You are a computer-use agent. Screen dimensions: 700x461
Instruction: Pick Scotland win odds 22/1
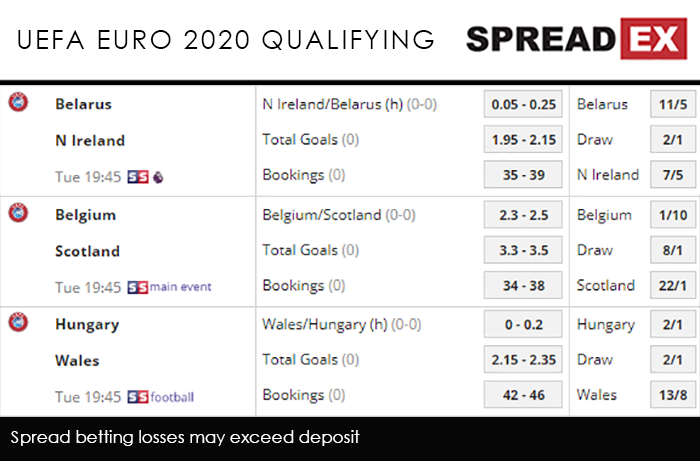pos(671,286)
